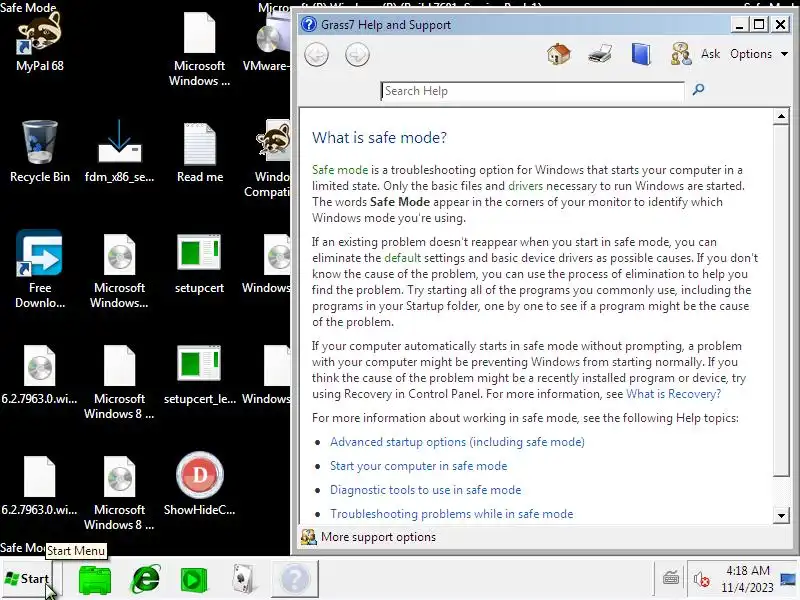Select the blank Microsoft Windows ... file icon
The image size is (800, 600).
click(199, 49)
